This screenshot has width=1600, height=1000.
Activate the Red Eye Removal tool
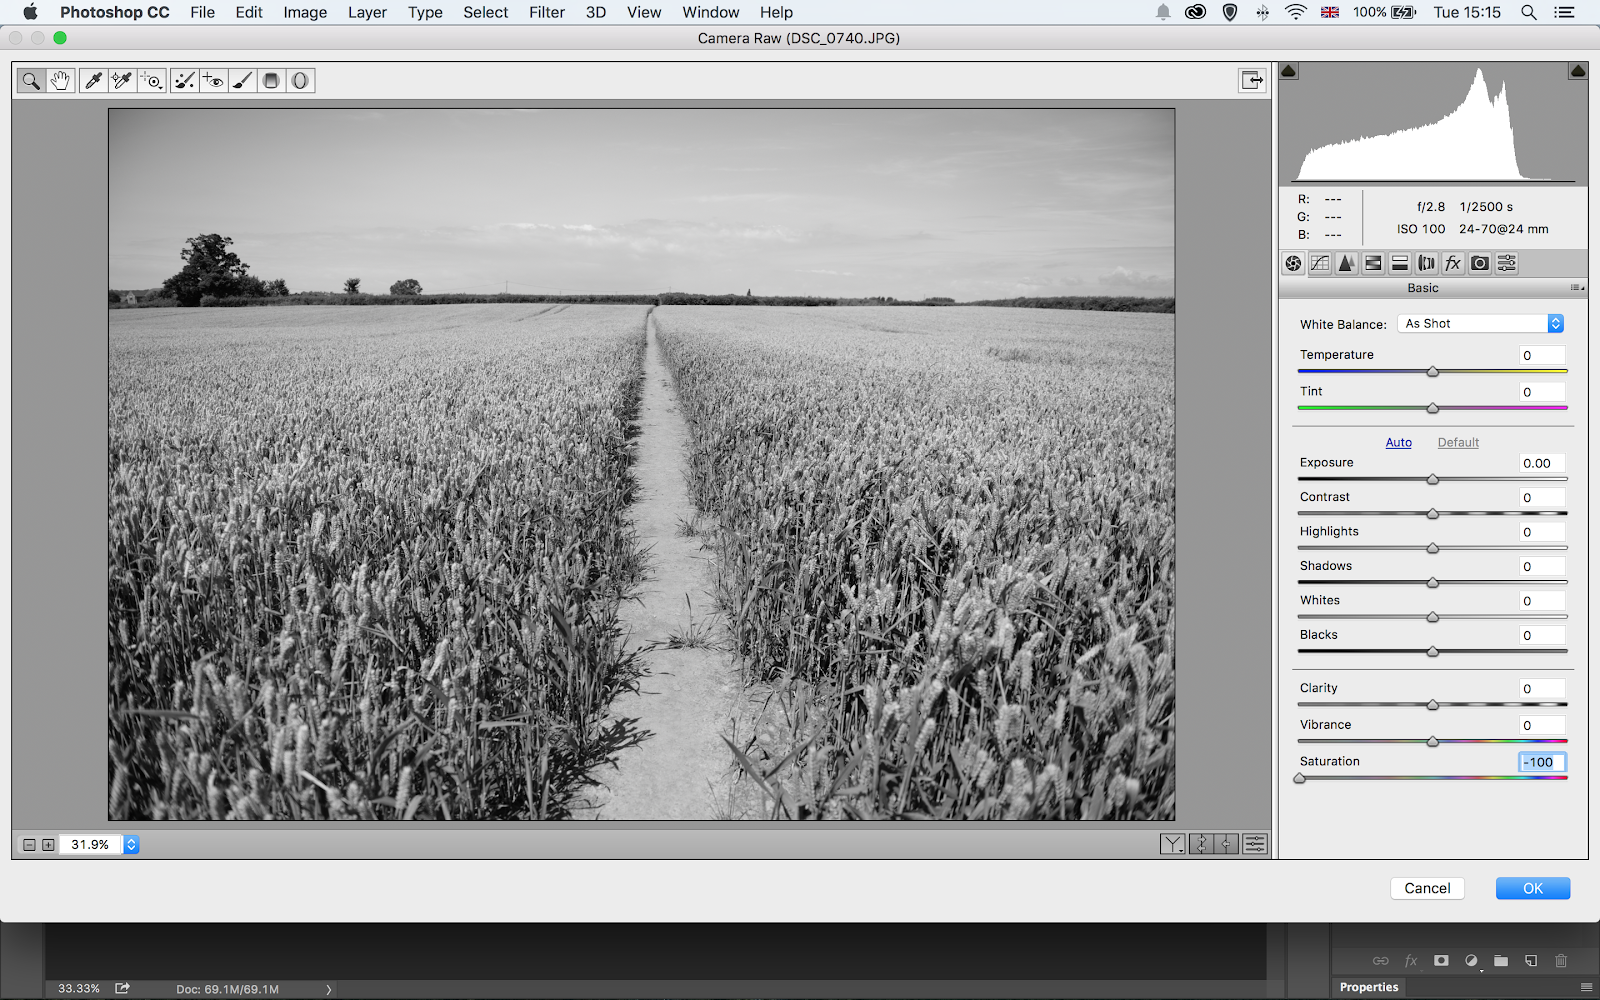(x=213, y=81)
